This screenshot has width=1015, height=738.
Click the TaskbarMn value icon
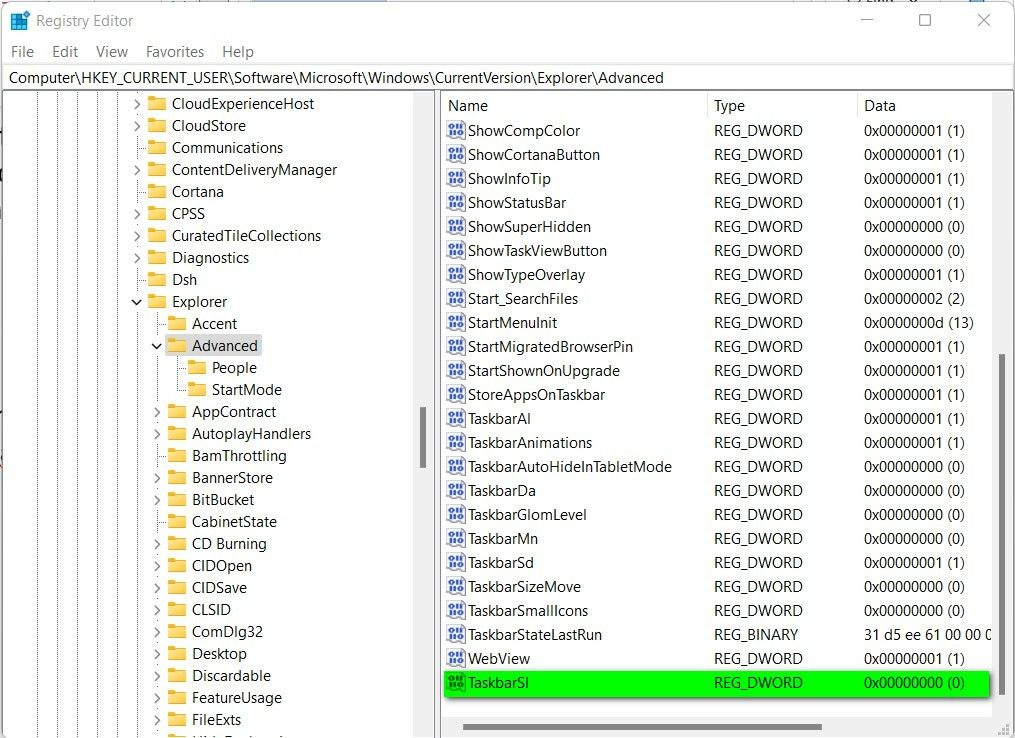(x=456, y=538)
